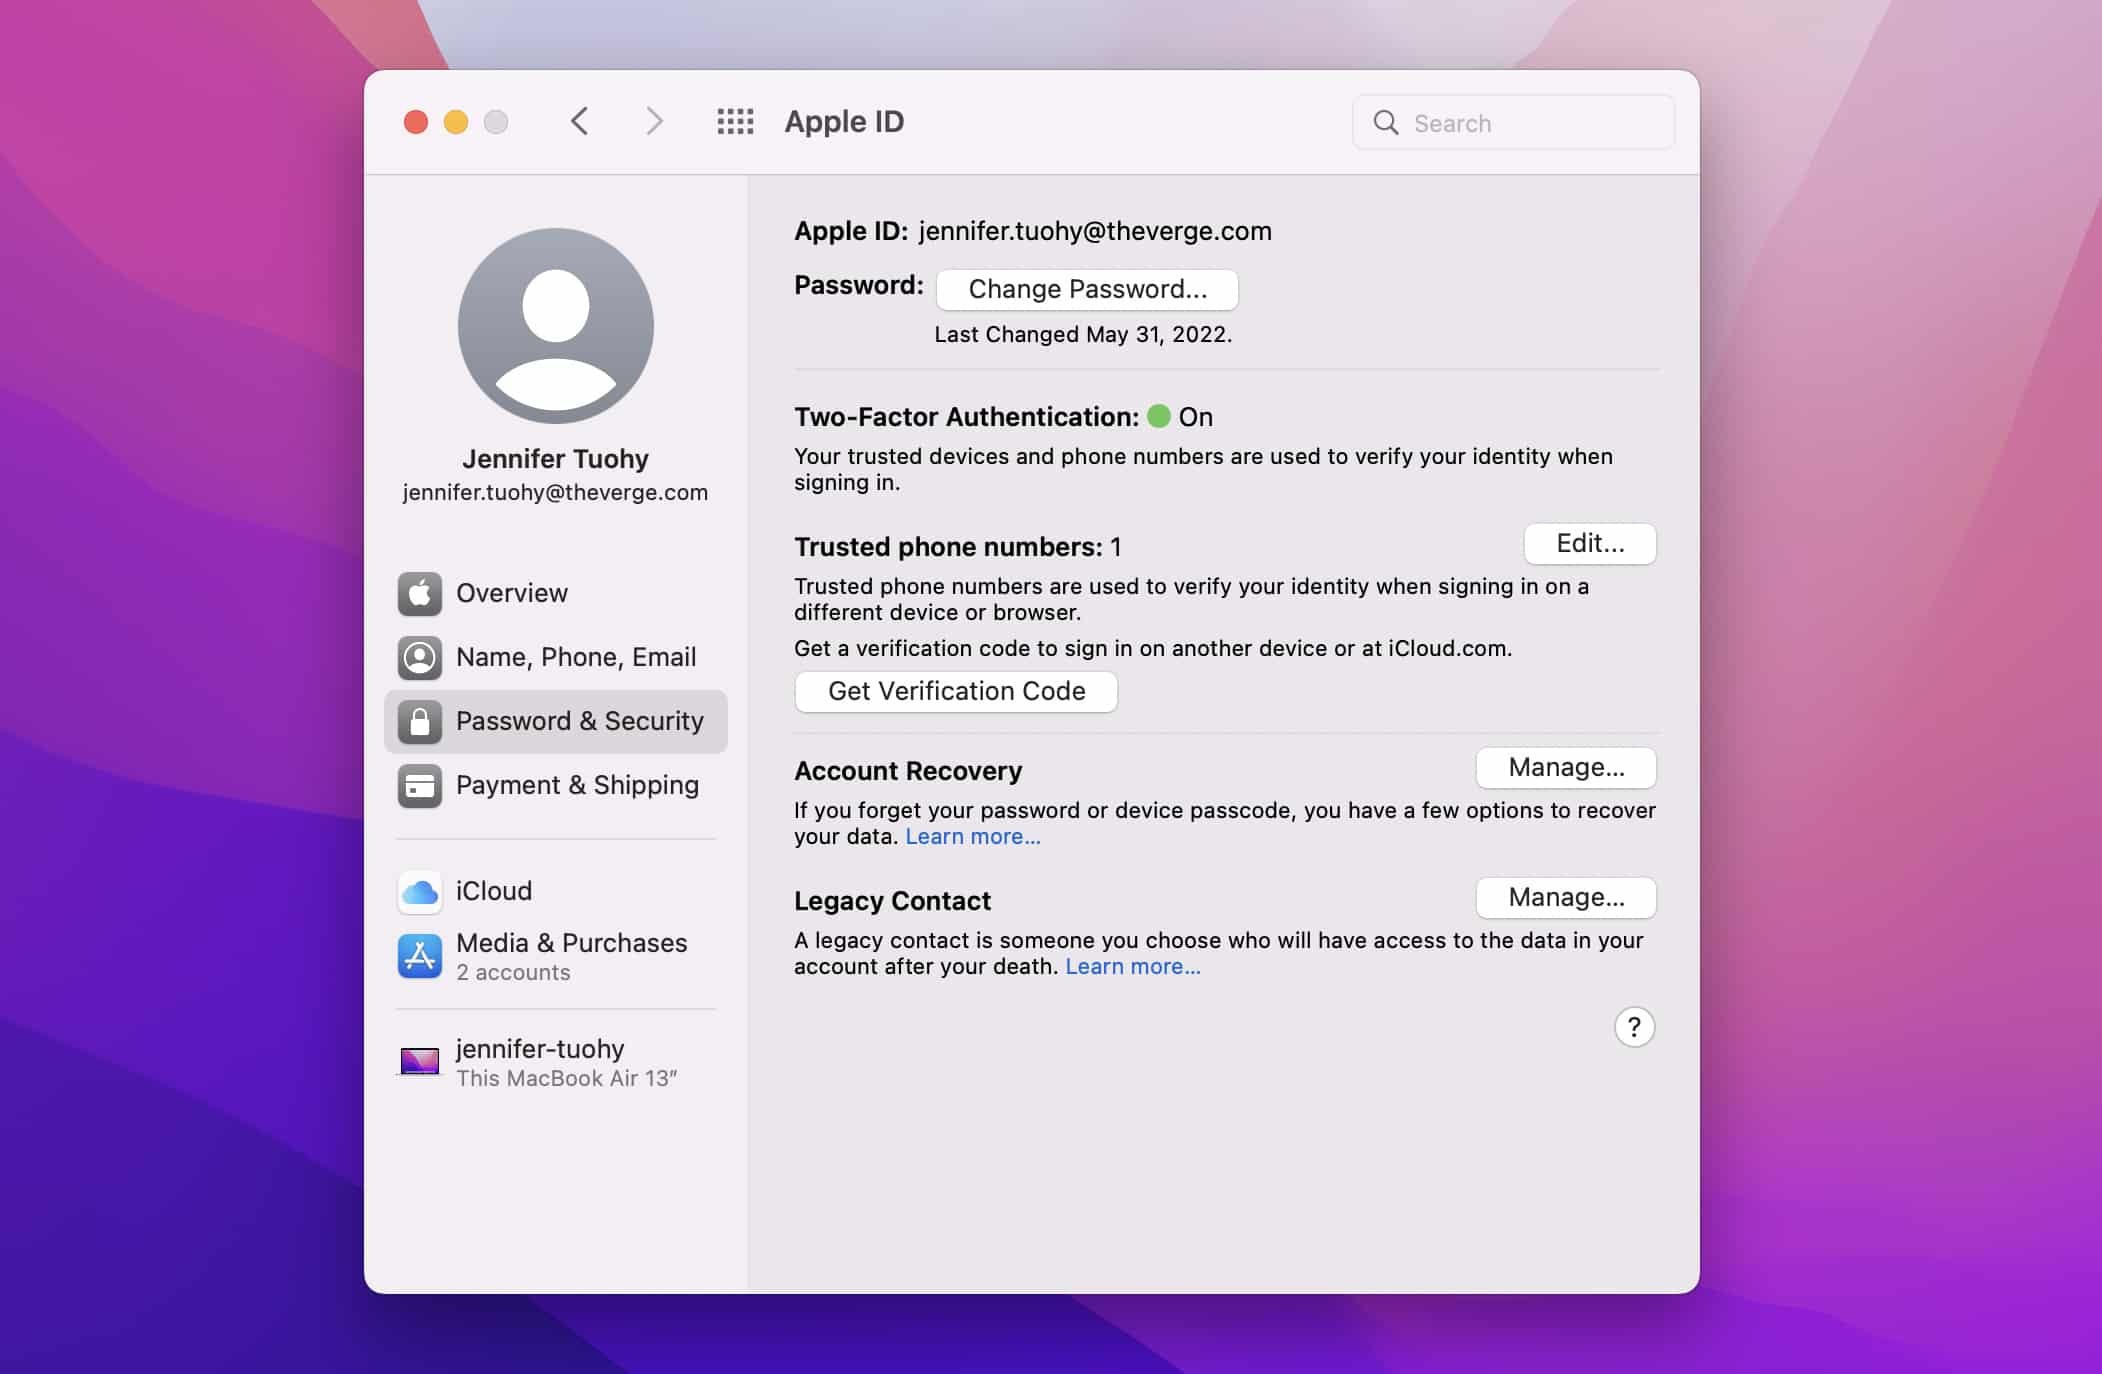Show all preferences with grid icon
This screenshot has width=2102, height=1374.
click(735, 122)
